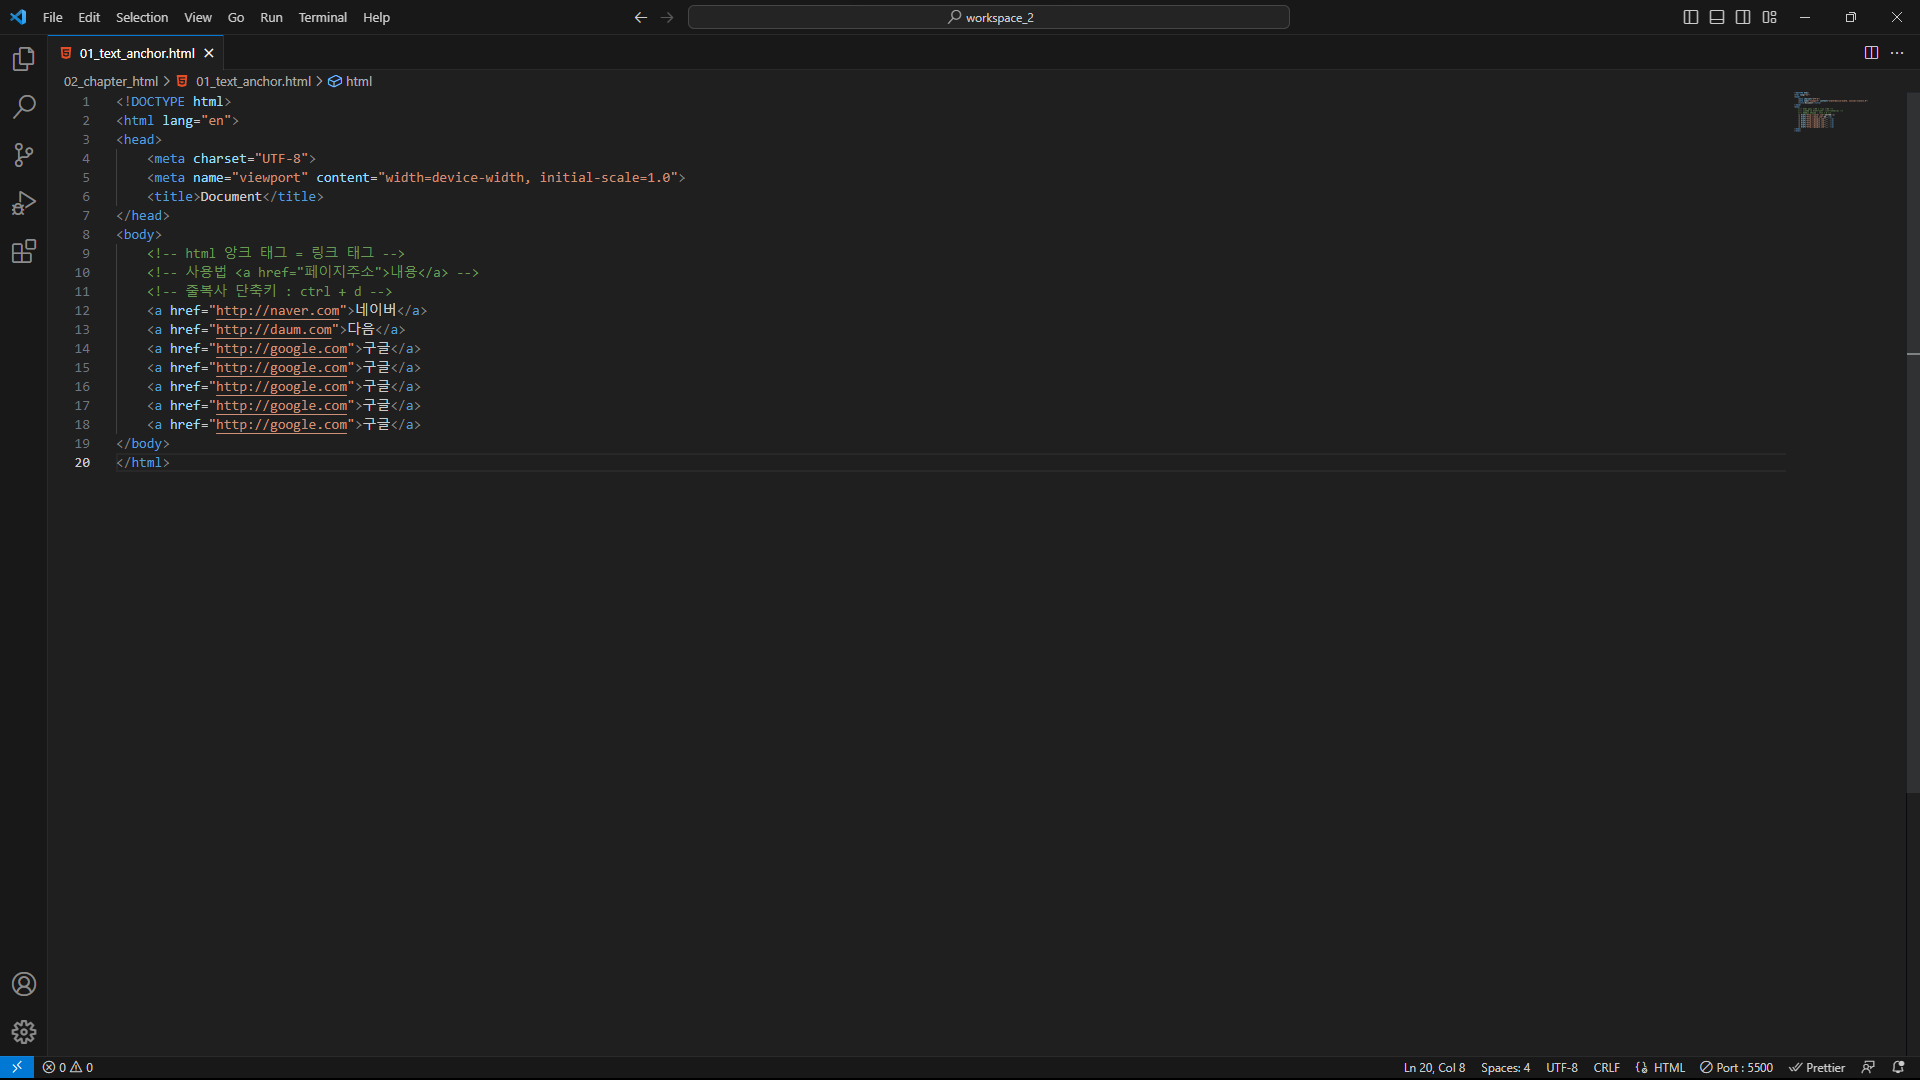Select the 01_text_anchor.html editor tab
Screen dimensions: 1920x1080
coord(137,53)
